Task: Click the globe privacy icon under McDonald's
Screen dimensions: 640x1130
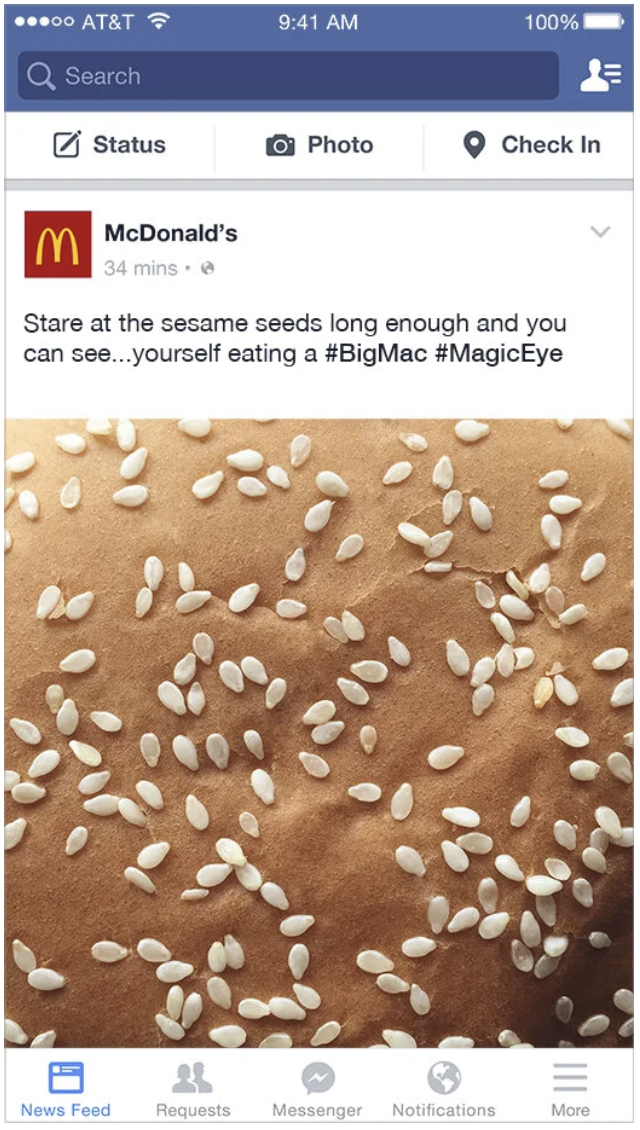Action: (208, 269)
